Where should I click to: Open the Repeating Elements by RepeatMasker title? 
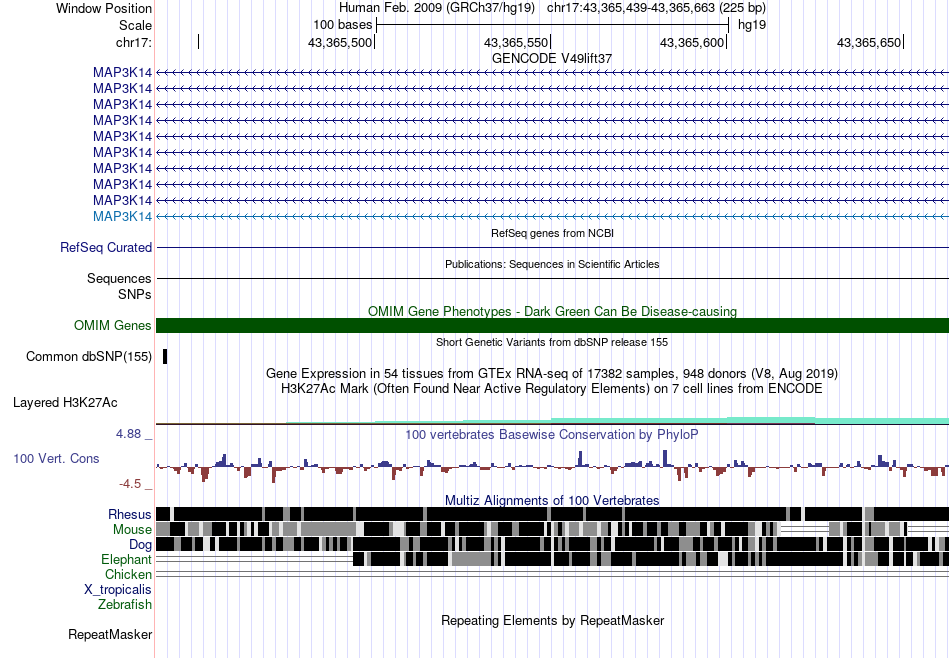pyautogui.click(x=552, y=620)
